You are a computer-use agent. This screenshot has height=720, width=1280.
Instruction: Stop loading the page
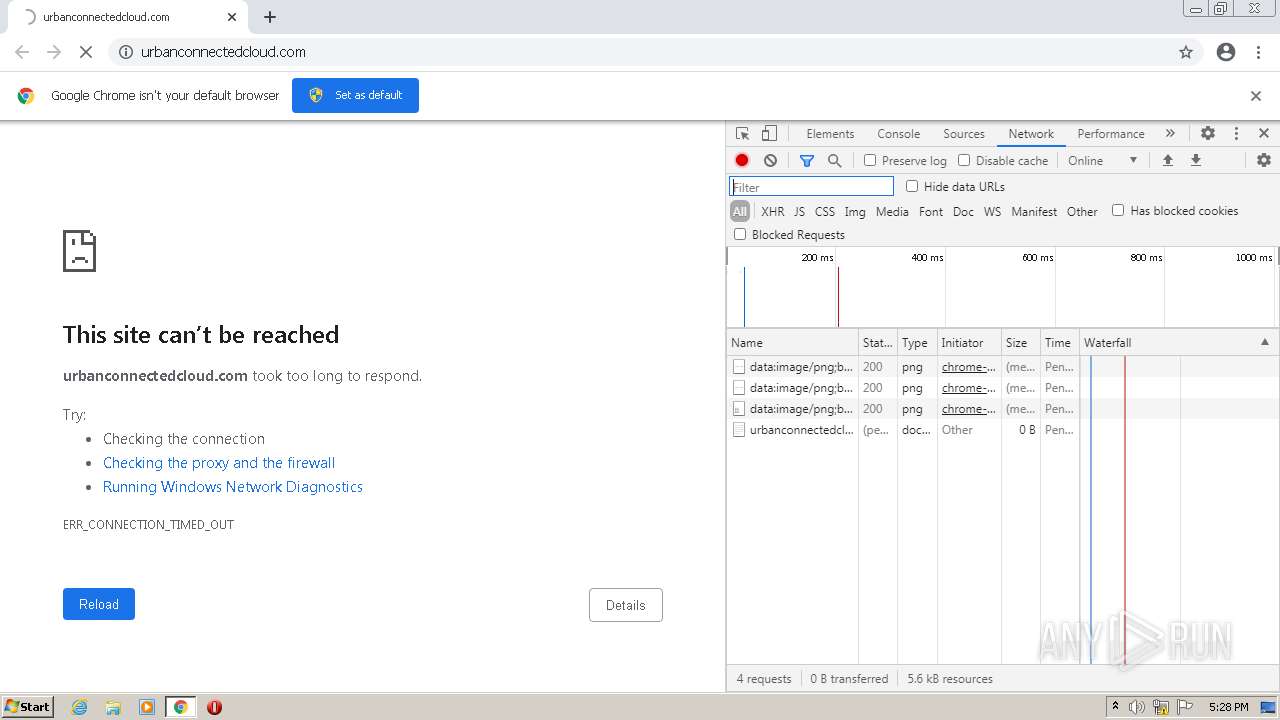(x=86, y=52)
